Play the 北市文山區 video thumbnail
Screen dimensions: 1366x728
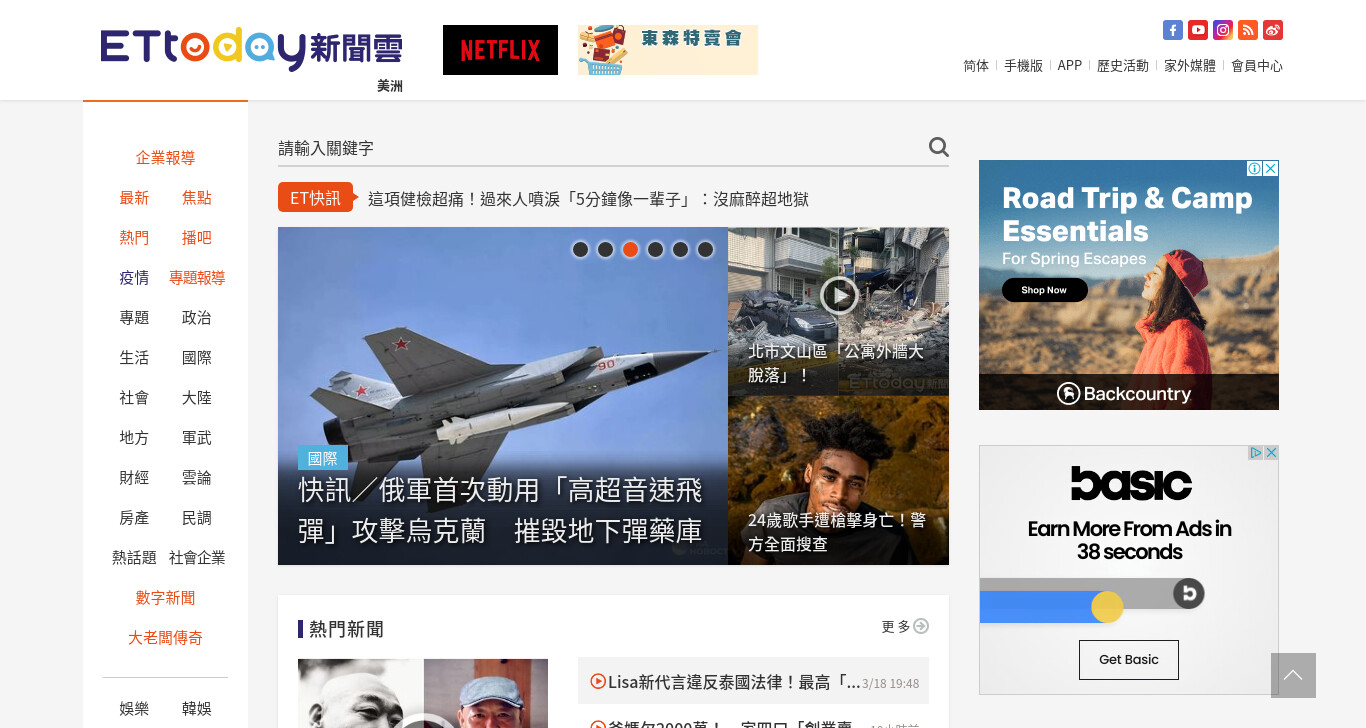point(839,294)
